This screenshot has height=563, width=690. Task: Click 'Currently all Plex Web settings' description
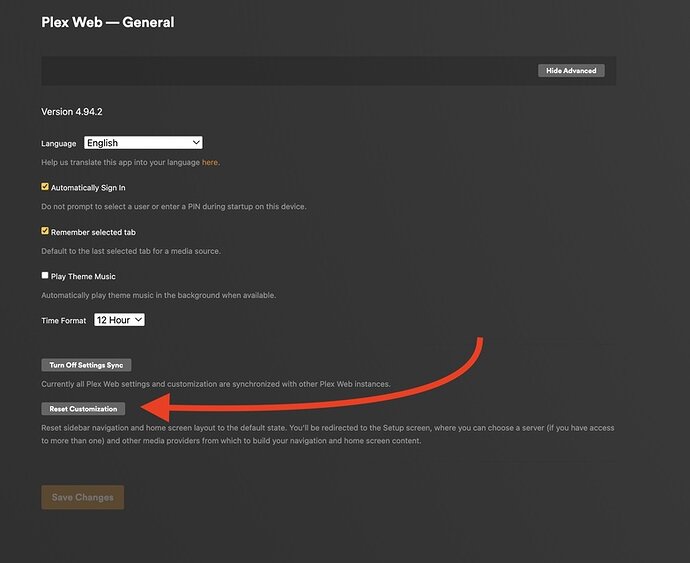coord(216,384)
